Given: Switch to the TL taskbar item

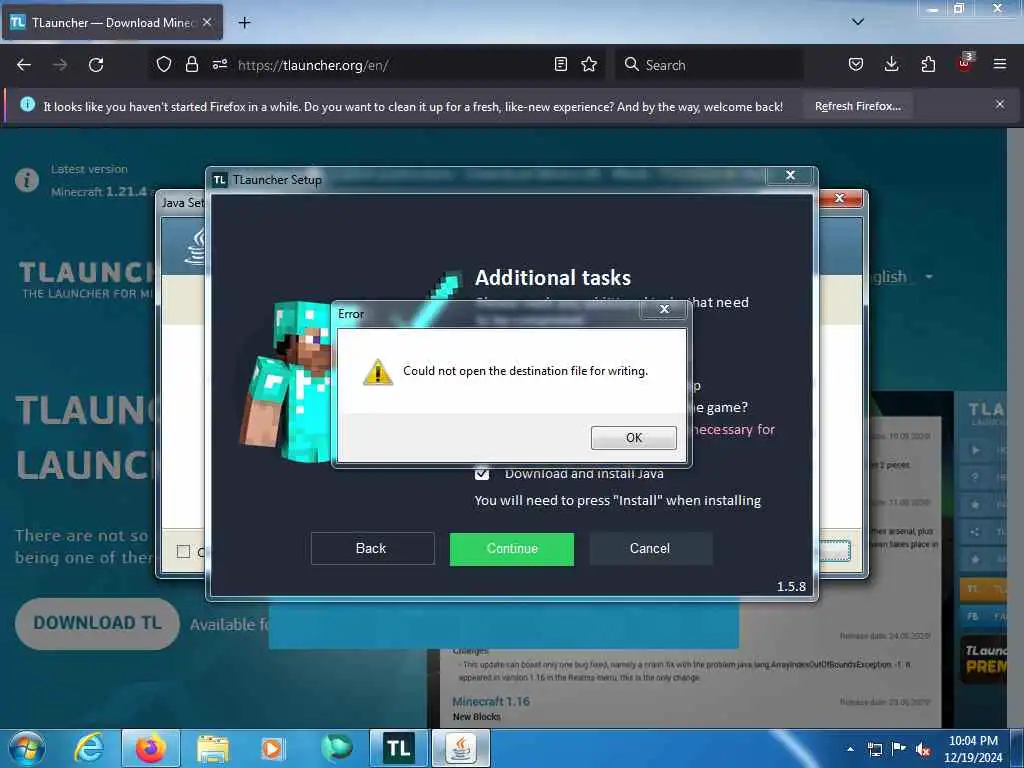Looking at the screenshot, I should [398, 748].
